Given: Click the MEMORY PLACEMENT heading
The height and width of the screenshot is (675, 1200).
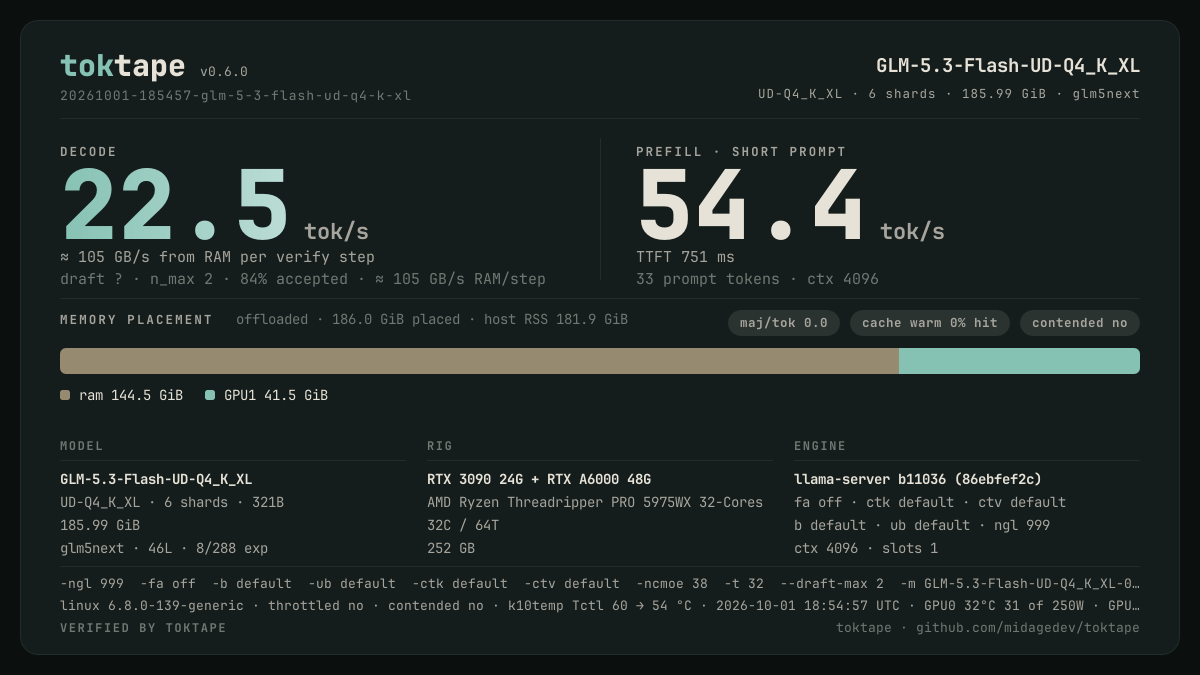Looking at the screenshot, I should click(136, 320).
